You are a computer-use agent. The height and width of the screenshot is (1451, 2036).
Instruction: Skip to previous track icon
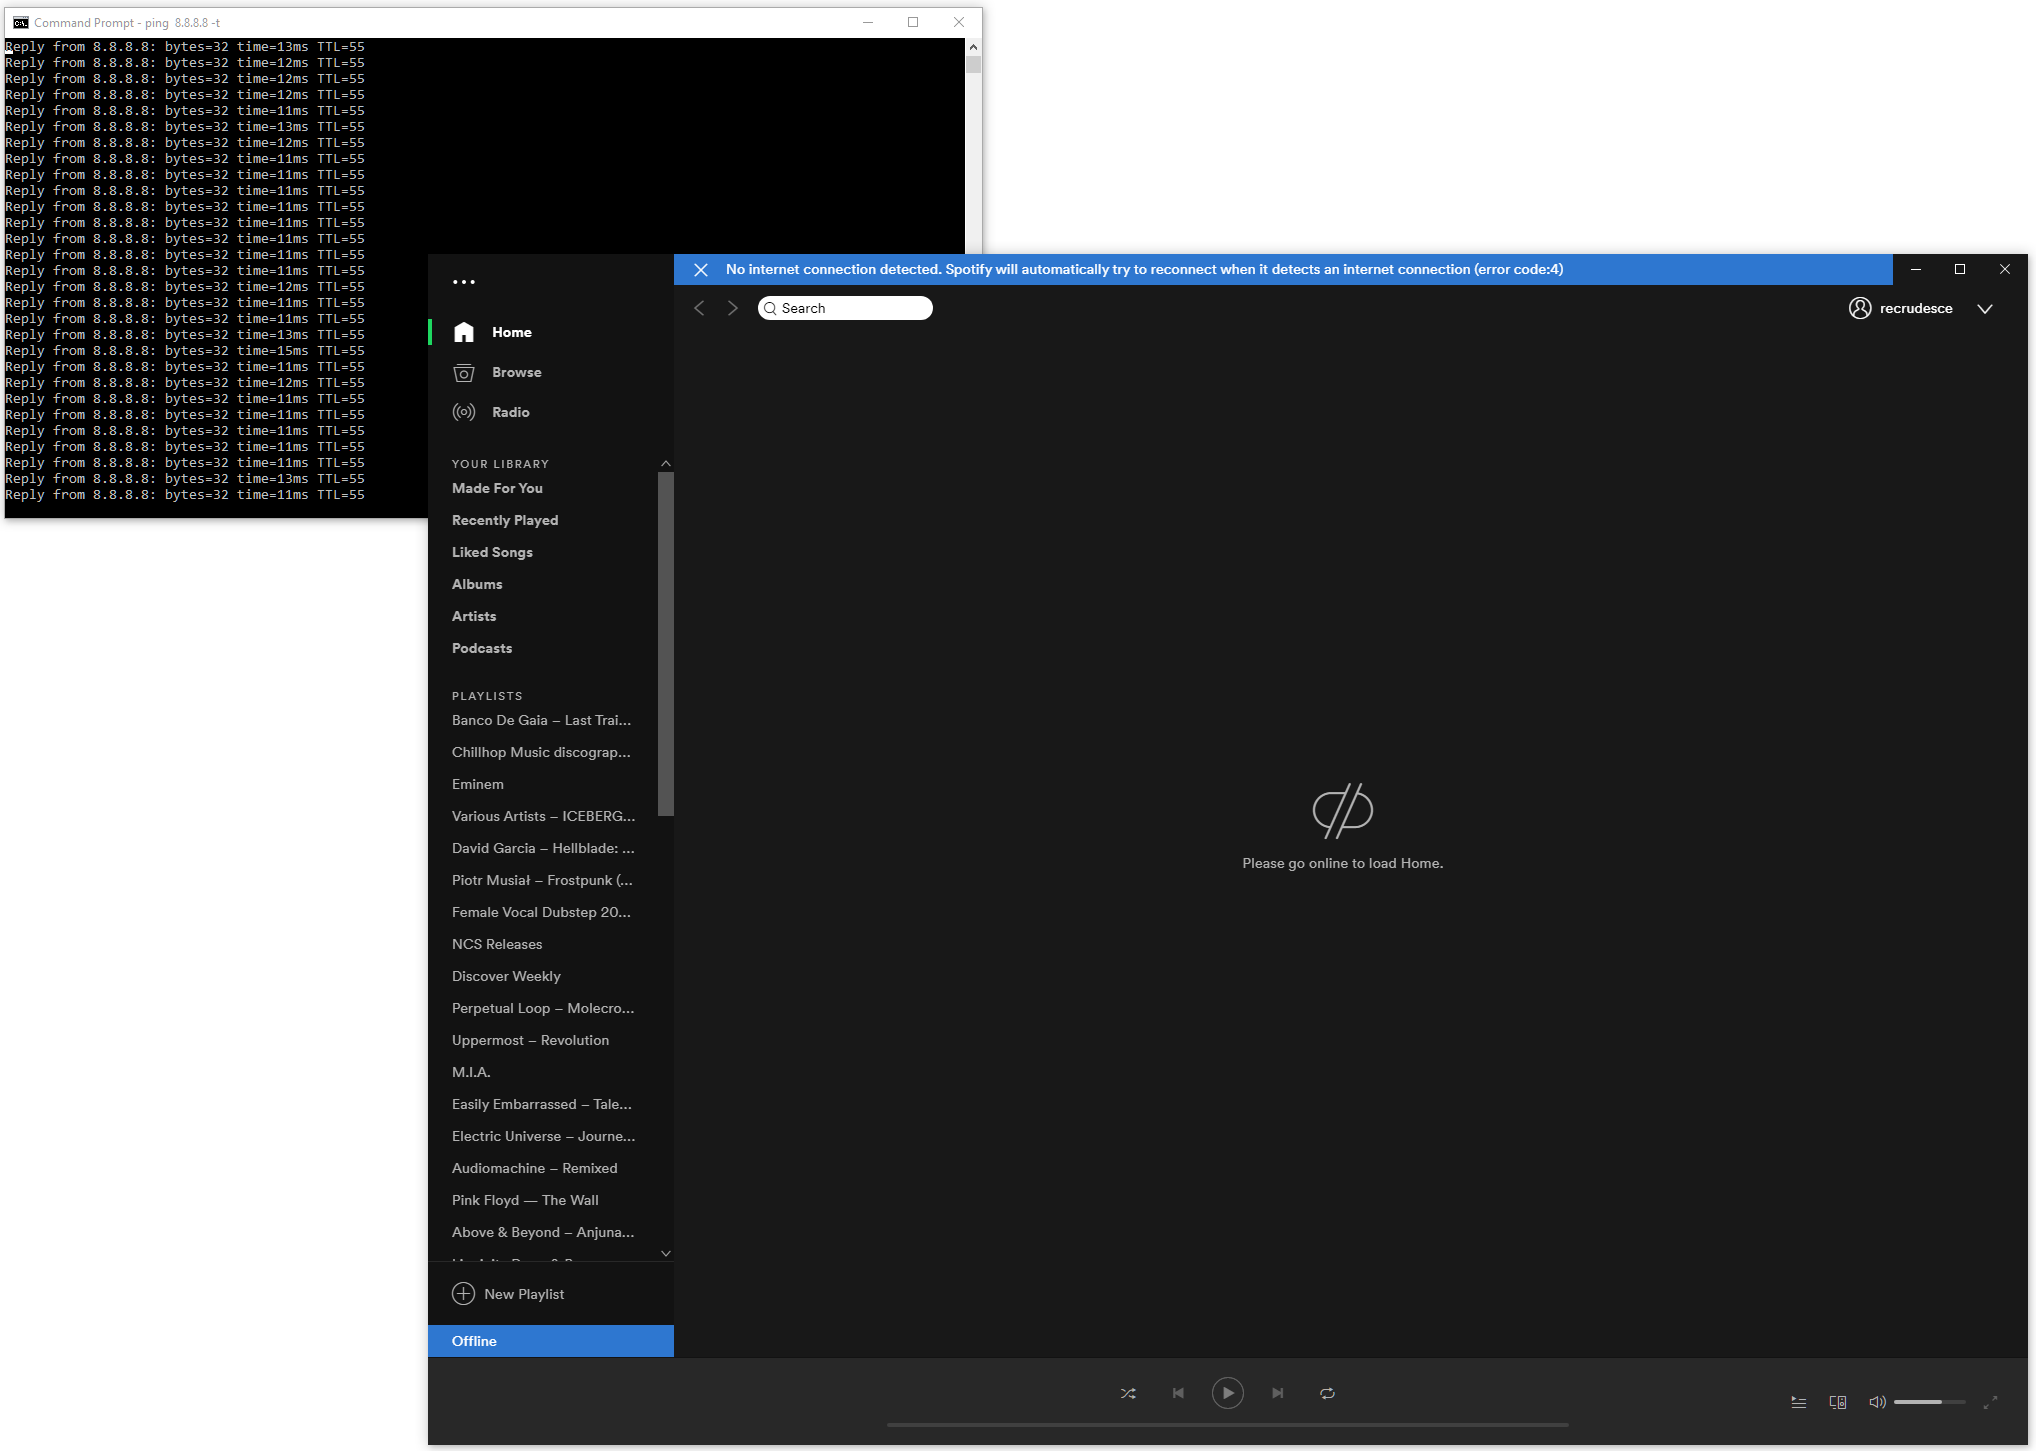[x=1178, y=1393]
